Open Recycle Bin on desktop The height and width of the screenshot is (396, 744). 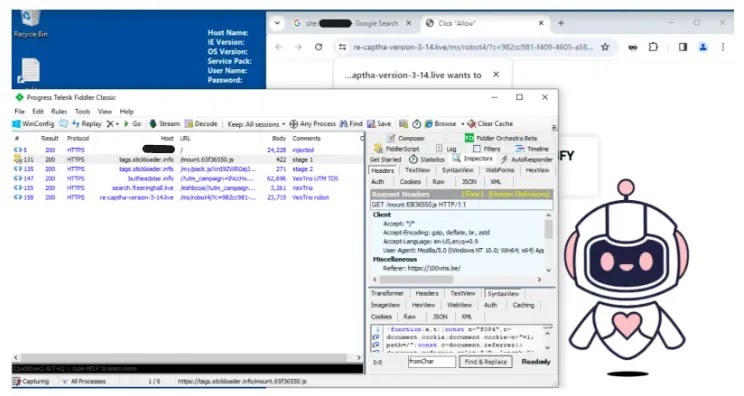coord(30,24)
